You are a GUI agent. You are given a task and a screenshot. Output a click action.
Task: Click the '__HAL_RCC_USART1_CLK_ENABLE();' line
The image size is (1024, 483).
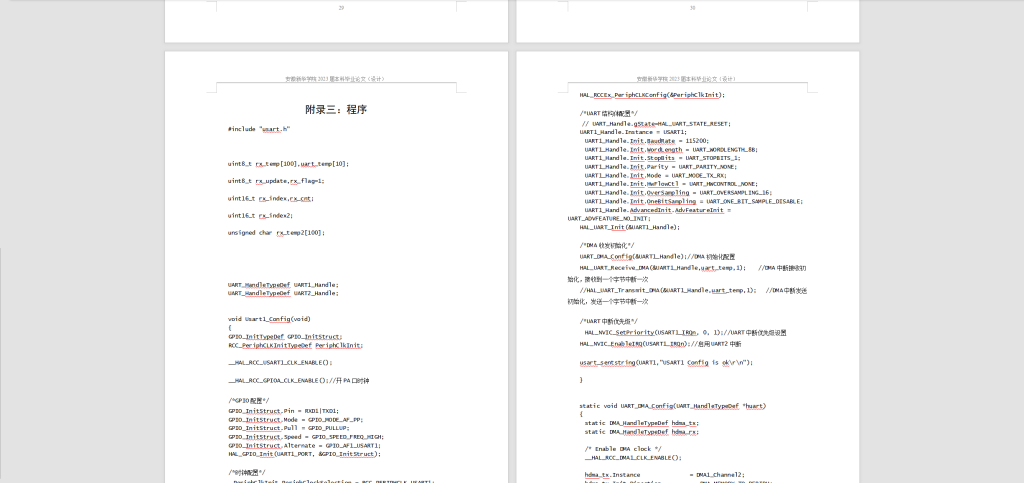coord(282,362)
